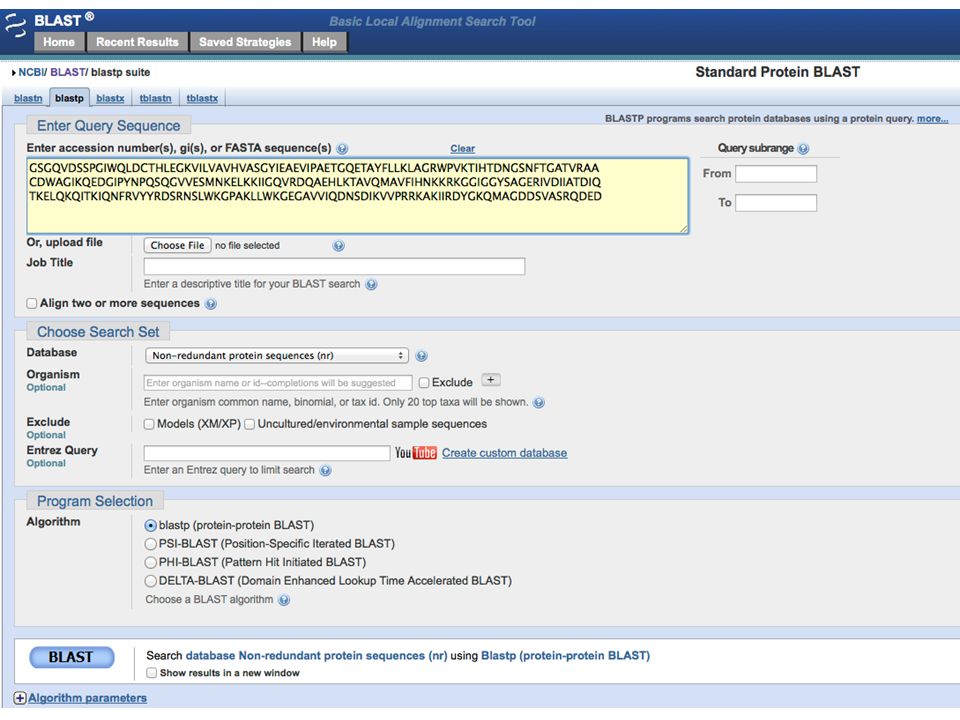Click help icon beside Database dropdown
This screenshot has height=720, width=960.
421,356
